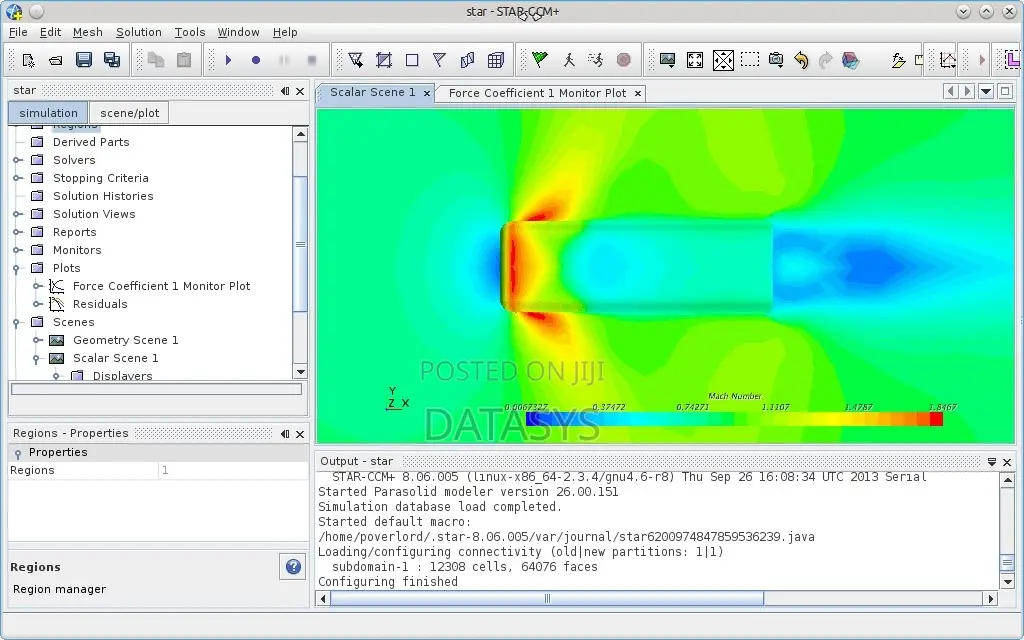The height and width of the screenshot is (640, 1024).
Task: Select Displayers under Scalar Scene 1
Action: (x=122, y=376)
